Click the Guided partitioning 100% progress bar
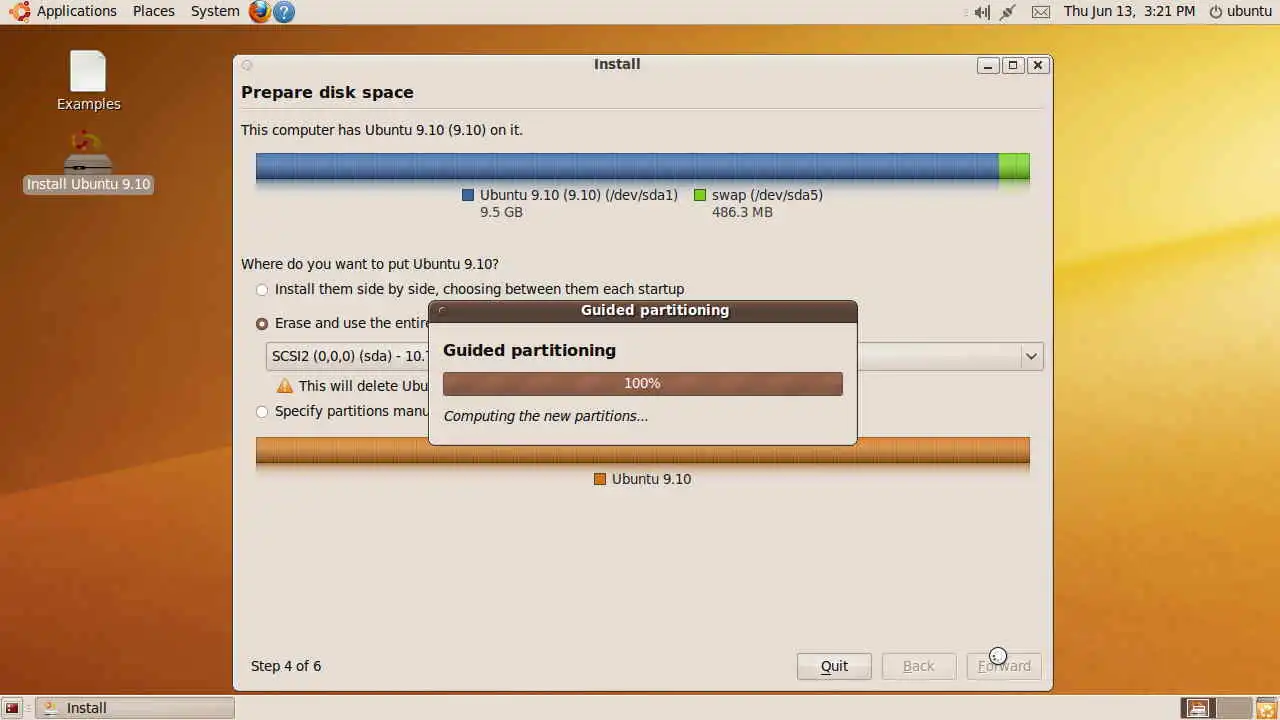The image size is (1280, 720). click(x=643, y=384)
